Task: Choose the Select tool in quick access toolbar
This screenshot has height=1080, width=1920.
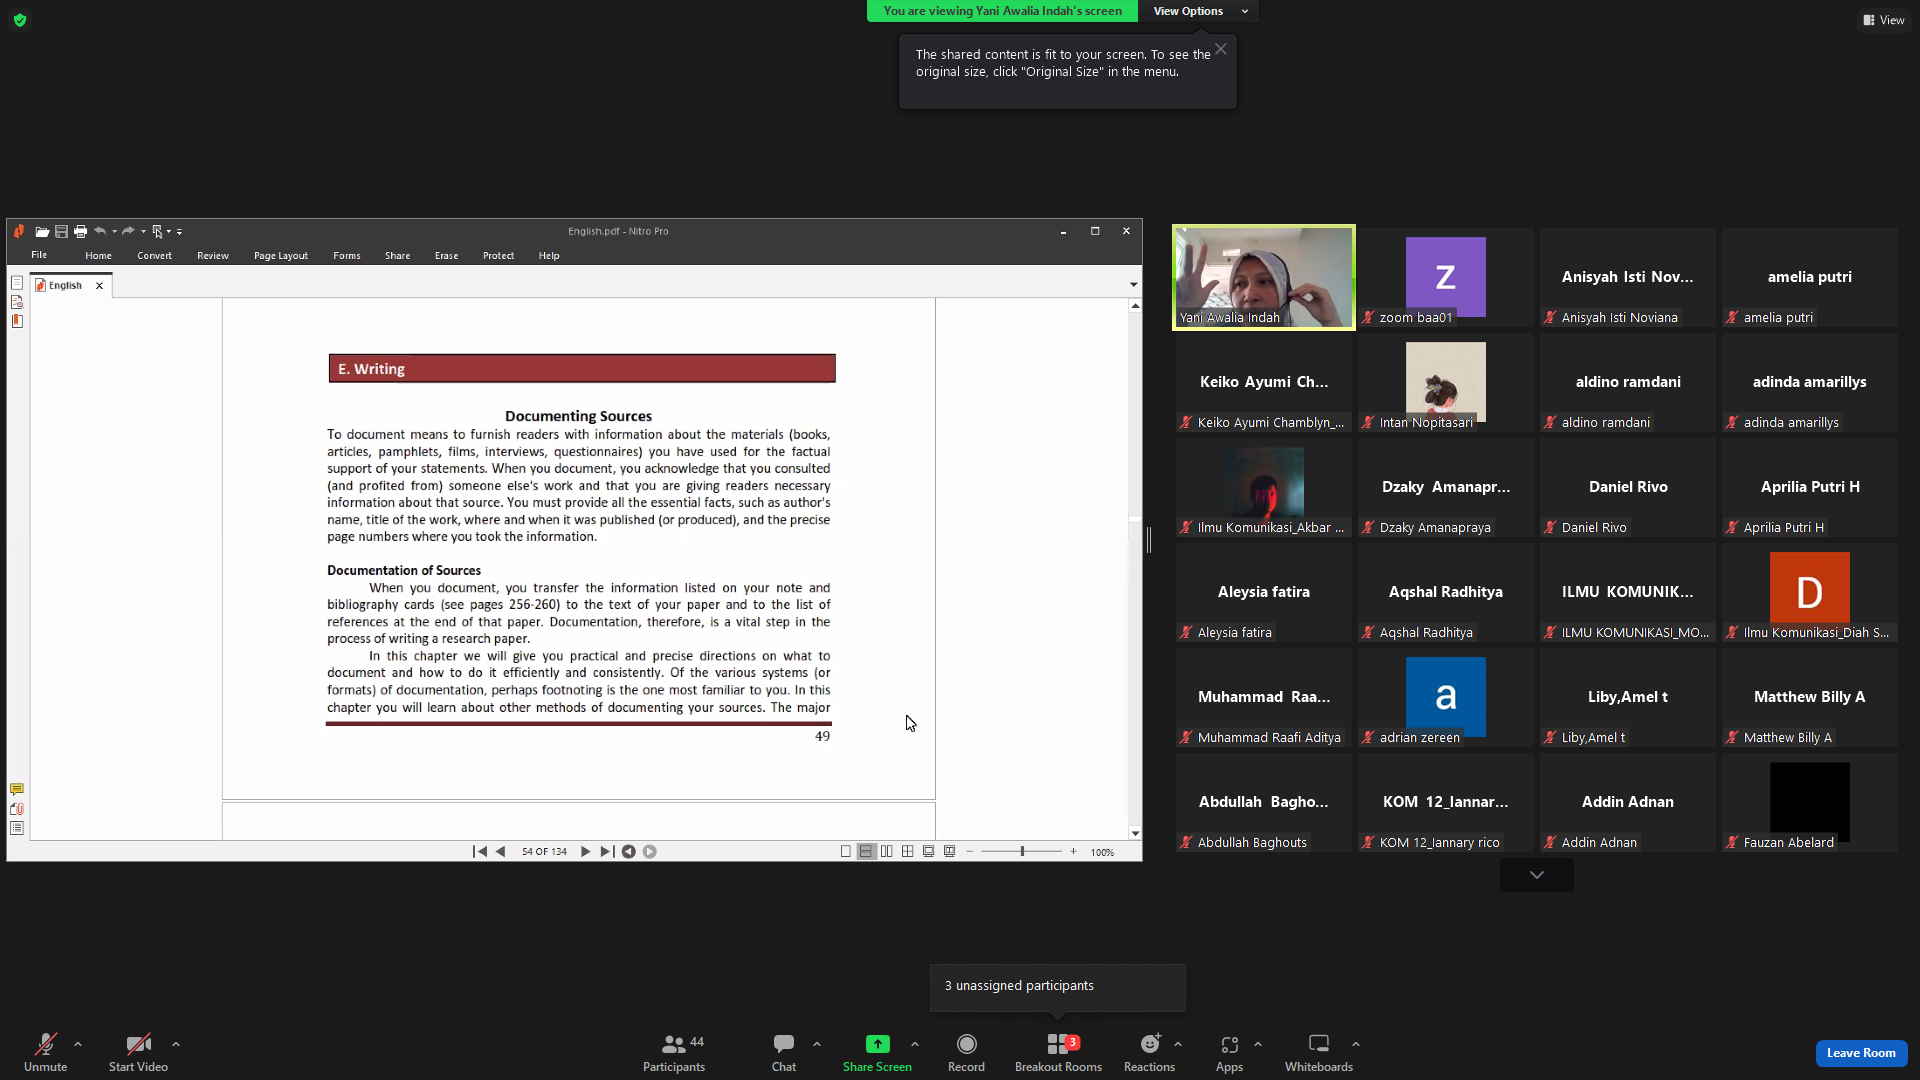Action: click(x=157, y=231)
